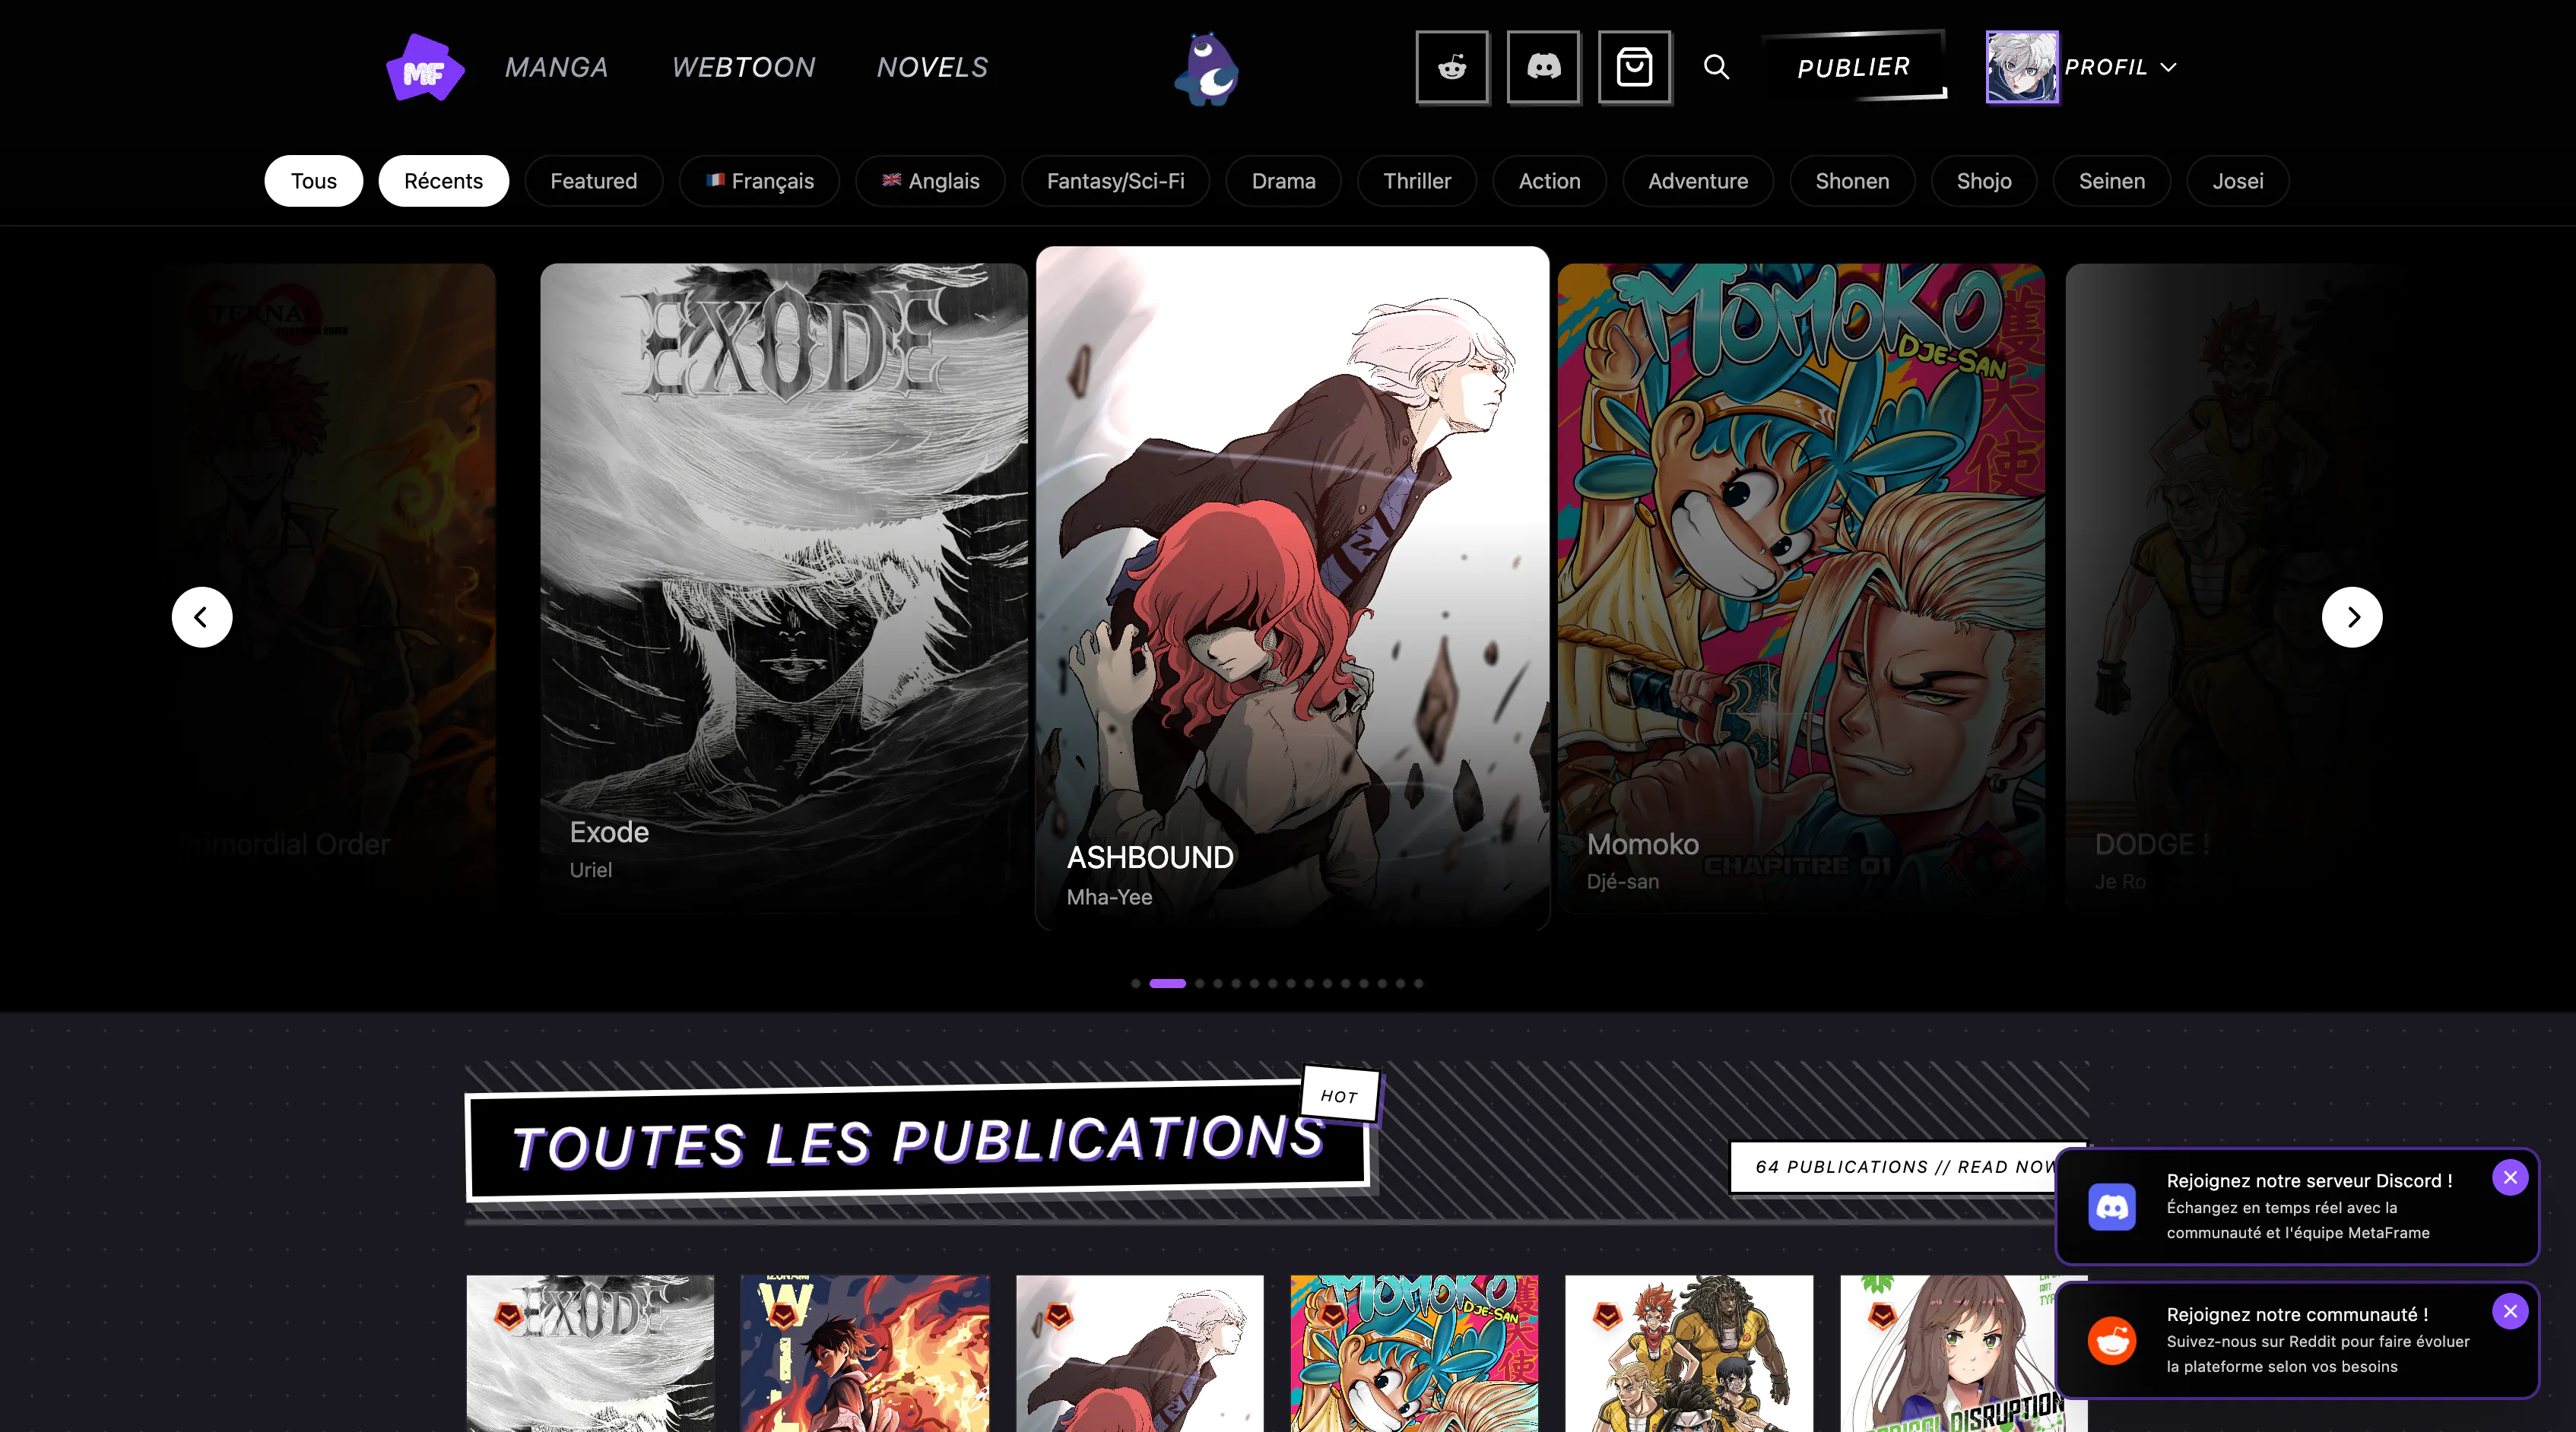Click the 64 PUBLICATIONS // READ NOW label

click(x=1908, y=1167)
